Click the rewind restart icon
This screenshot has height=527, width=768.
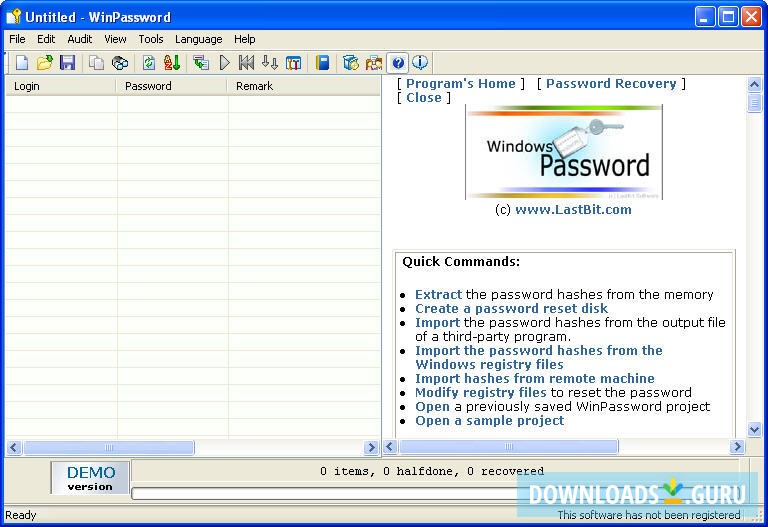[x=246, y=63]
